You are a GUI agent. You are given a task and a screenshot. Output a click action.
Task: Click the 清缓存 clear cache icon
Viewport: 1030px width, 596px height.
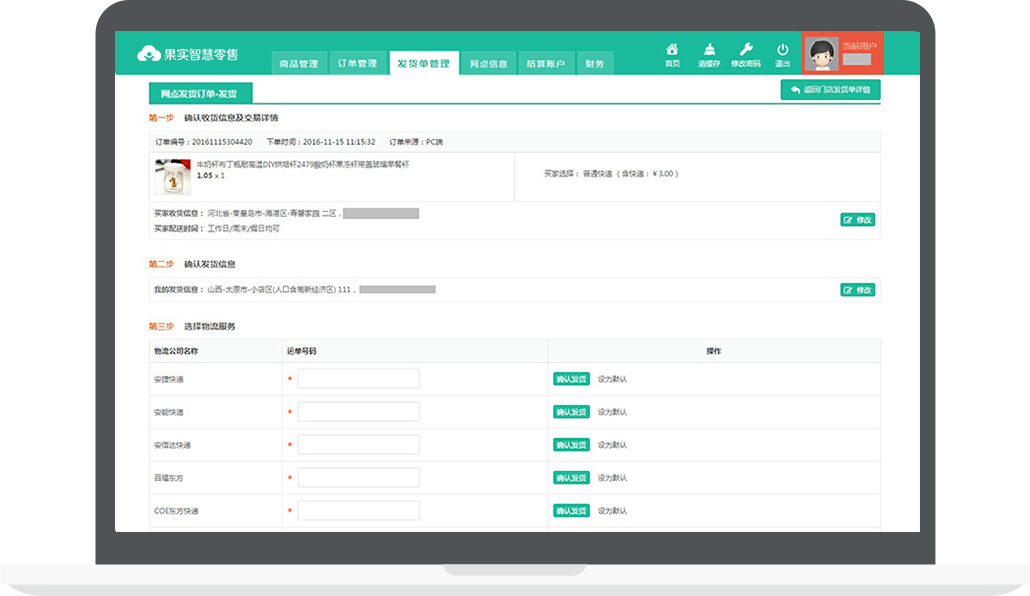[709, 49]
